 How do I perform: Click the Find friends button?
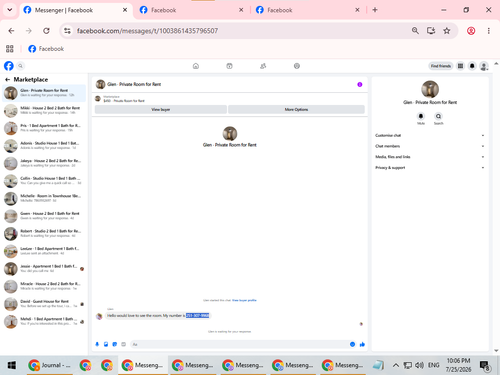point(441,66)
